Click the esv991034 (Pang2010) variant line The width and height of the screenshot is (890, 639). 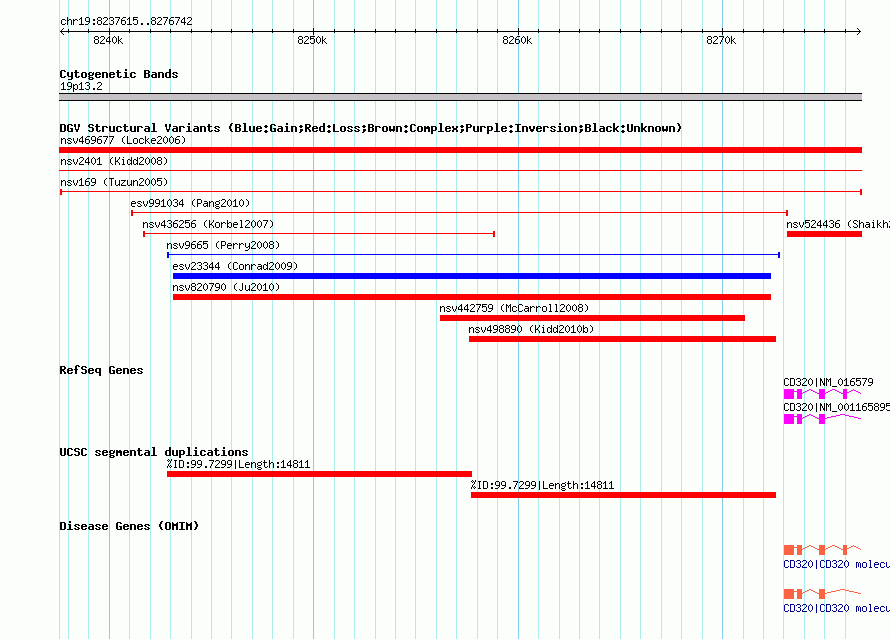(459, 213)
